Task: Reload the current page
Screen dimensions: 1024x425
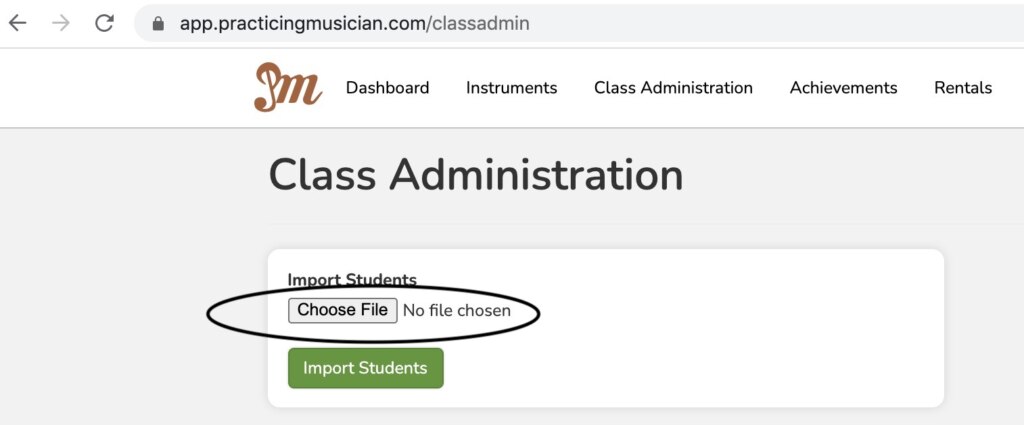Action: pyautogui.click(x=104, y=23)
